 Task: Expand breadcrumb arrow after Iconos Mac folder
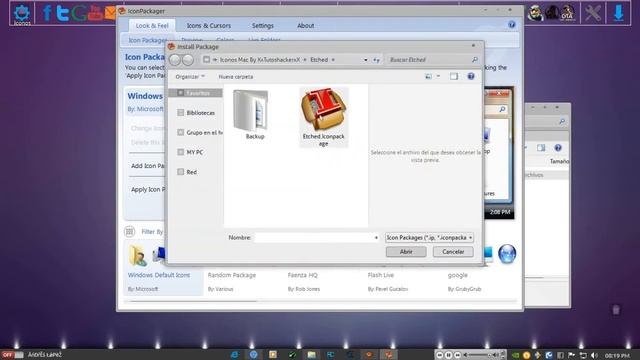(304, 60)
